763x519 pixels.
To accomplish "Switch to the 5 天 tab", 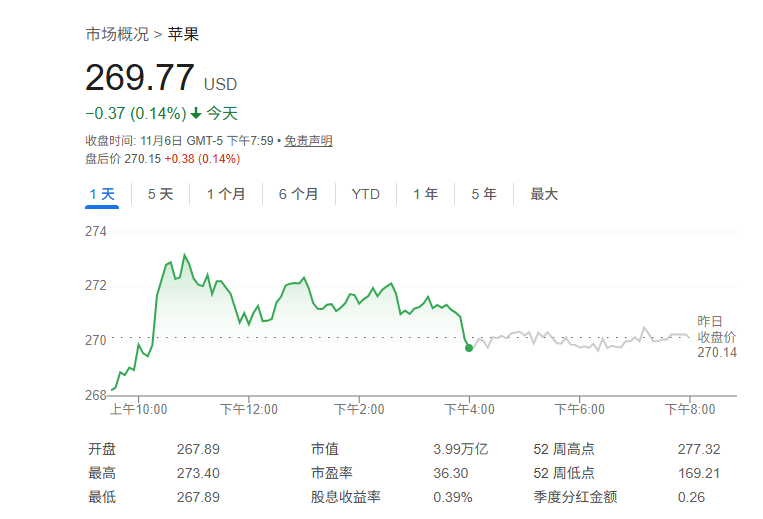I will [x=161, y=195].
